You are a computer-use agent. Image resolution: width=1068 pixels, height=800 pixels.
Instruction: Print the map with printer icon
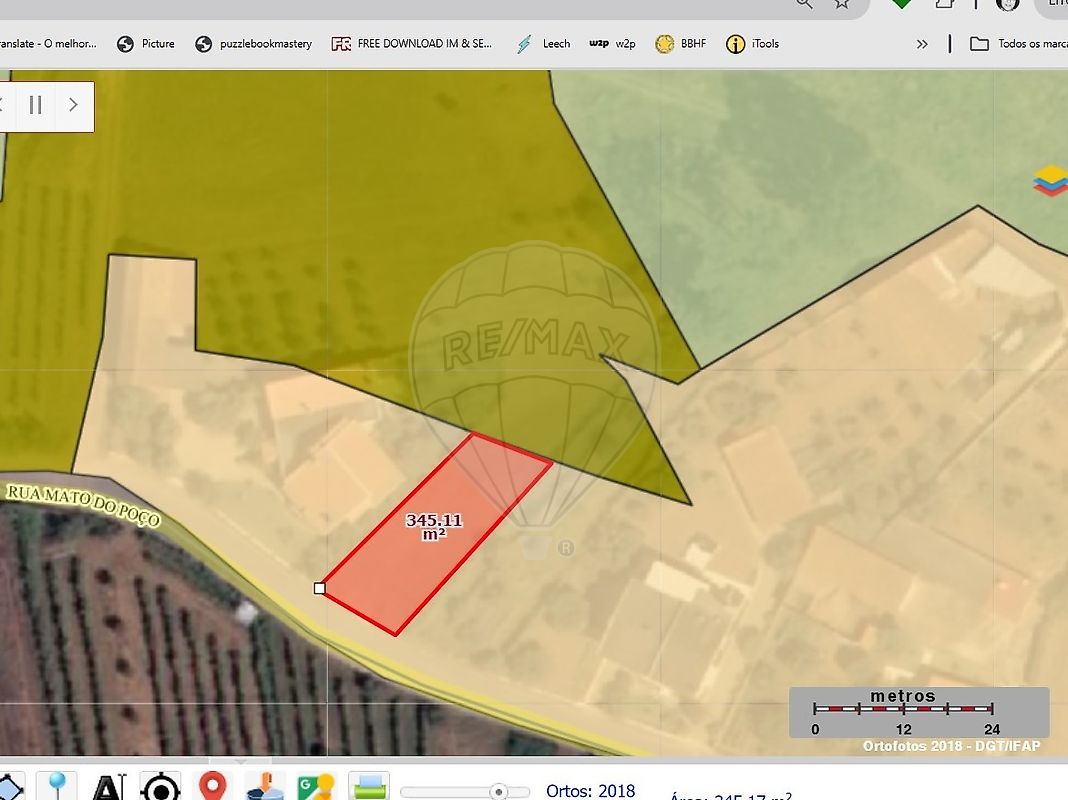(368, 787)
